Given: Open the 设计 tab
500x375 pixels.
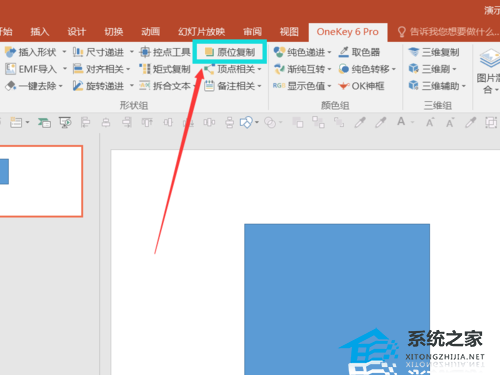Looking at the screenshot, I should 77,32.
